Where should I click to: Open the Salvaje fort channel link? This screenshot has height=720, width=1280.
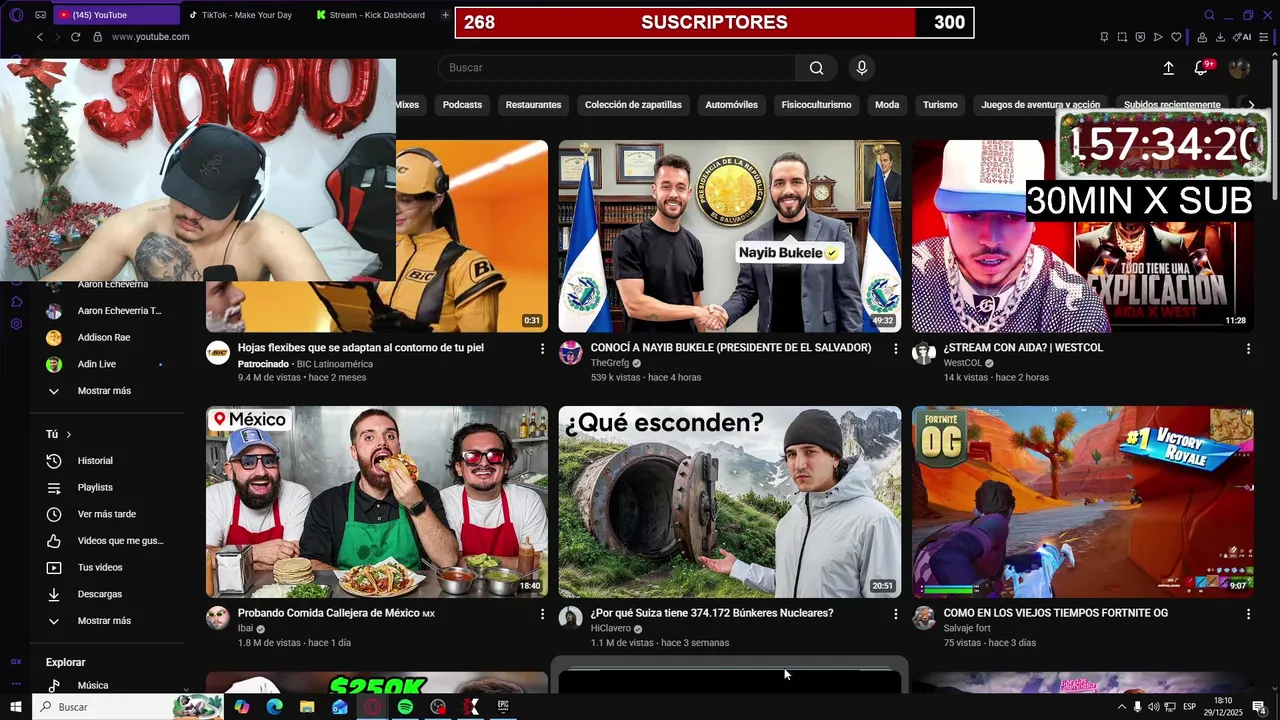pos(967,629)
